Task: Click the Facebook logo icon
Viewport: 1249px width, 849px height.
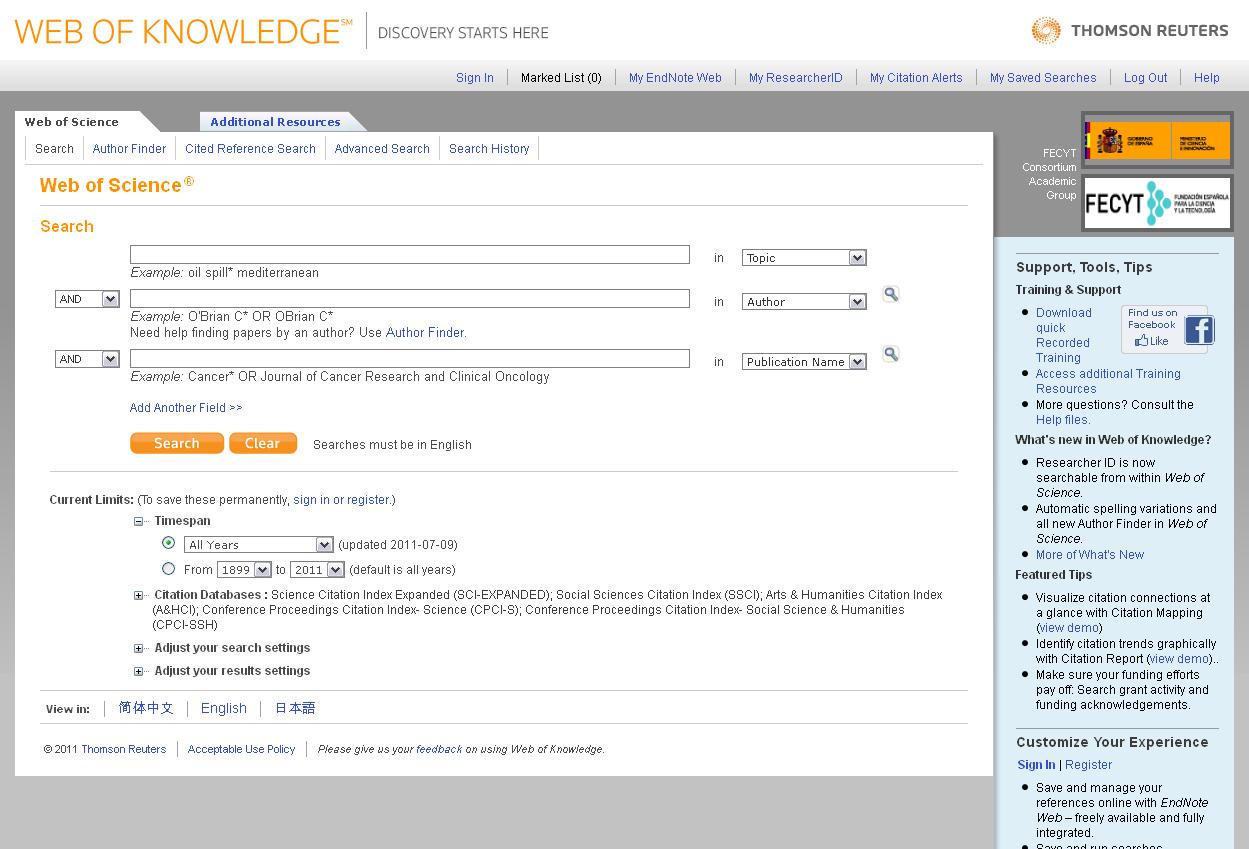Action: click(x=1199, y=330)
